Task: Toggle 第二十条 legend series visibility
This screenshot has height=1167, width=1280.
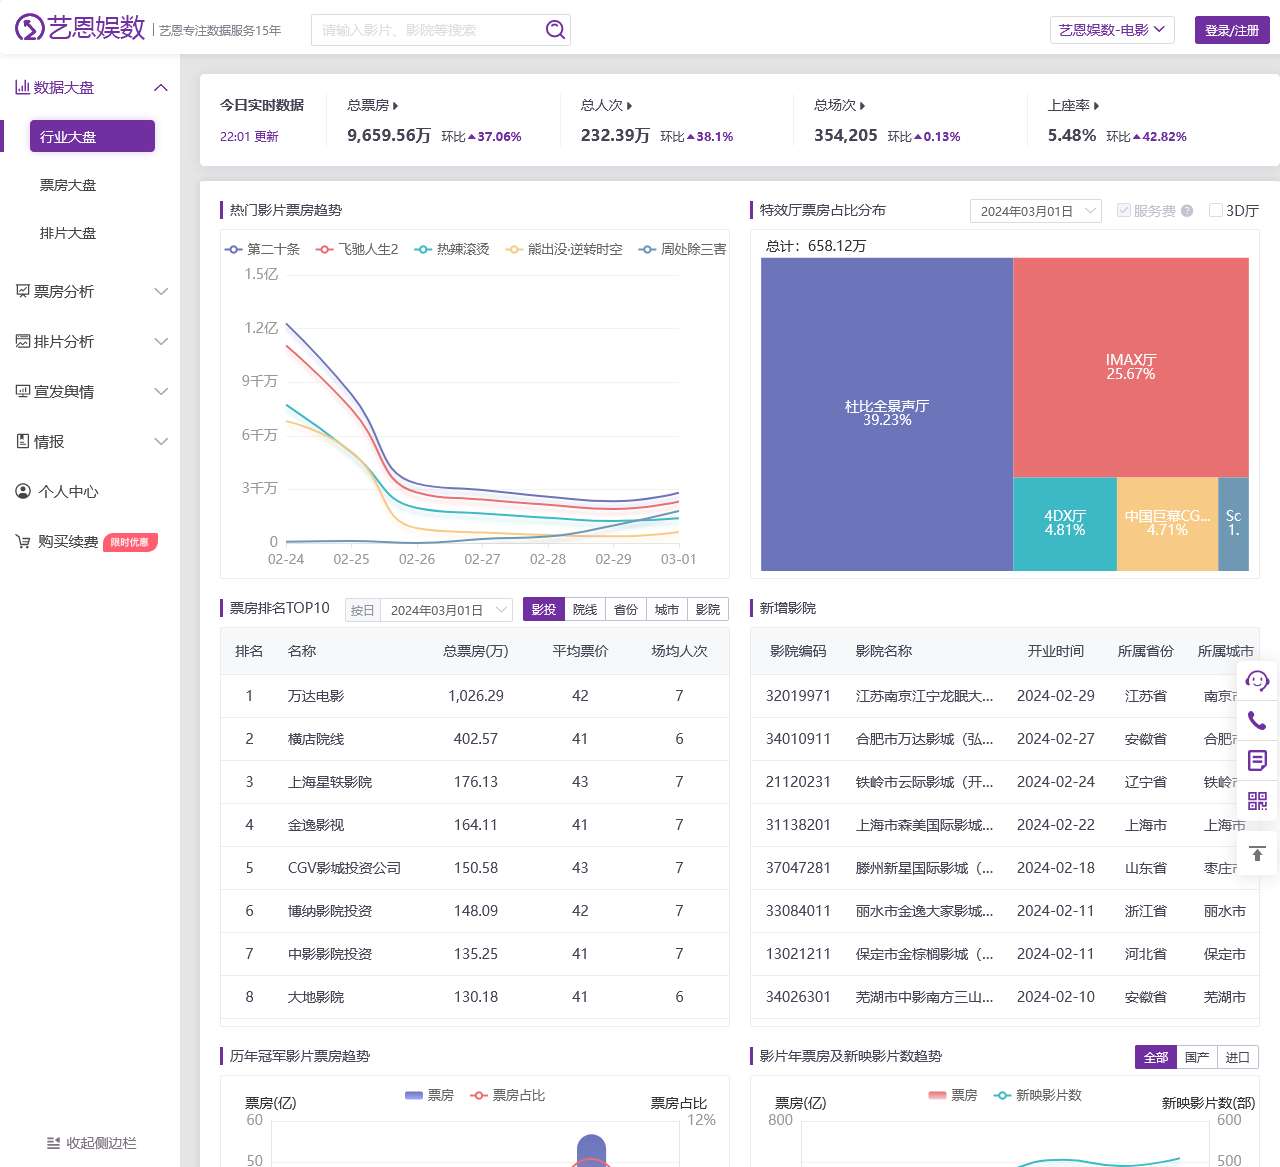Action: pos(262,249)
